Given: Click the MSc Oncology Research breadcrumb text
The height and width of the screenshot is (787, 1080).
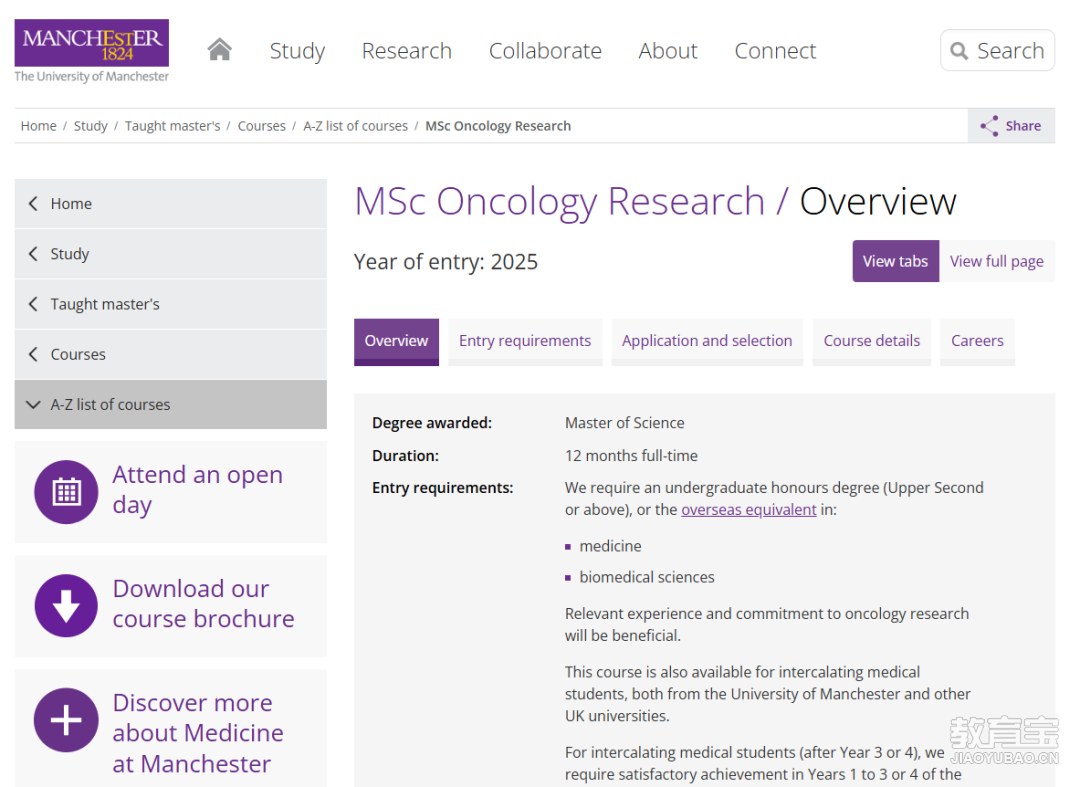Looking at the screenshot, I should 498,126.
